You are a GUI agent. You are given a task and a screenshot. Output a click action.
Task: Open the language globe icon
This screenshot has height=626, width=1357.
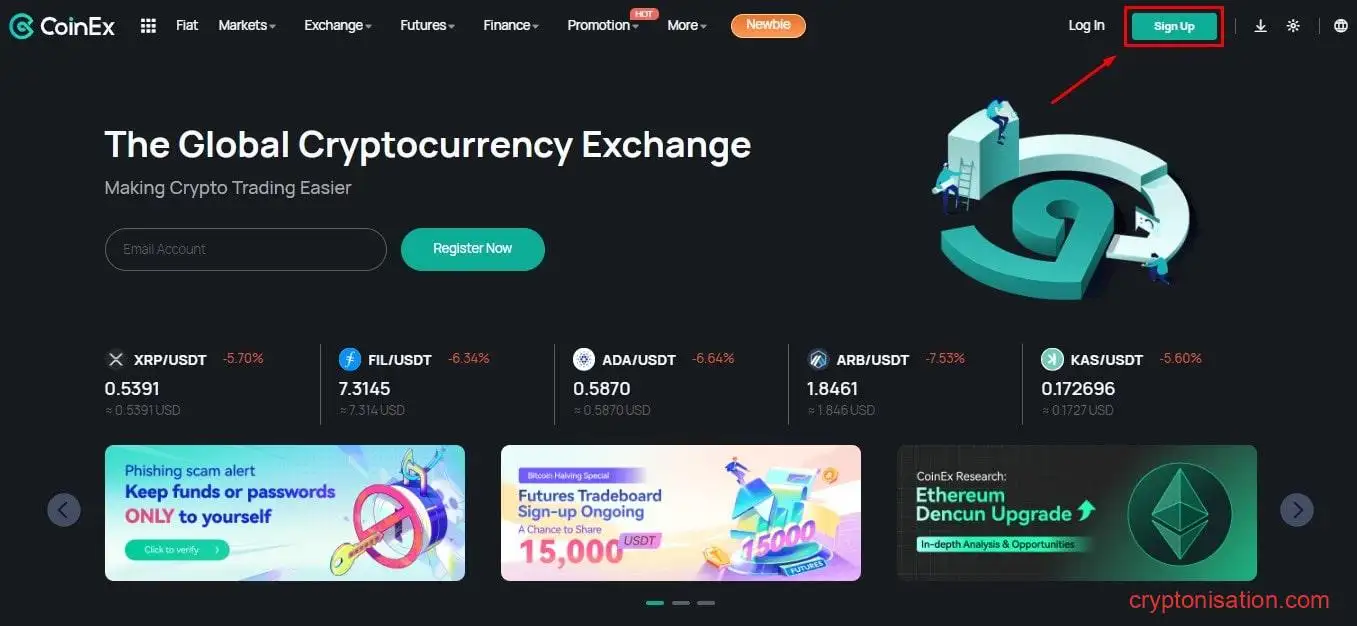click(x=1341, y=26)
